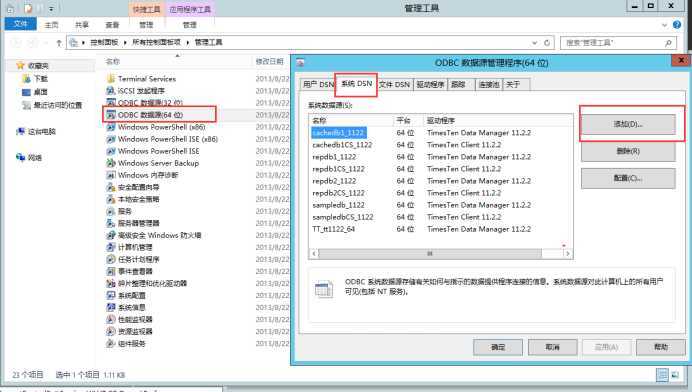The height and width of the screenshot is (392, 692).
Task: Click the Windows PowerShell (x86) icon
Action: (x=111, y=127)
